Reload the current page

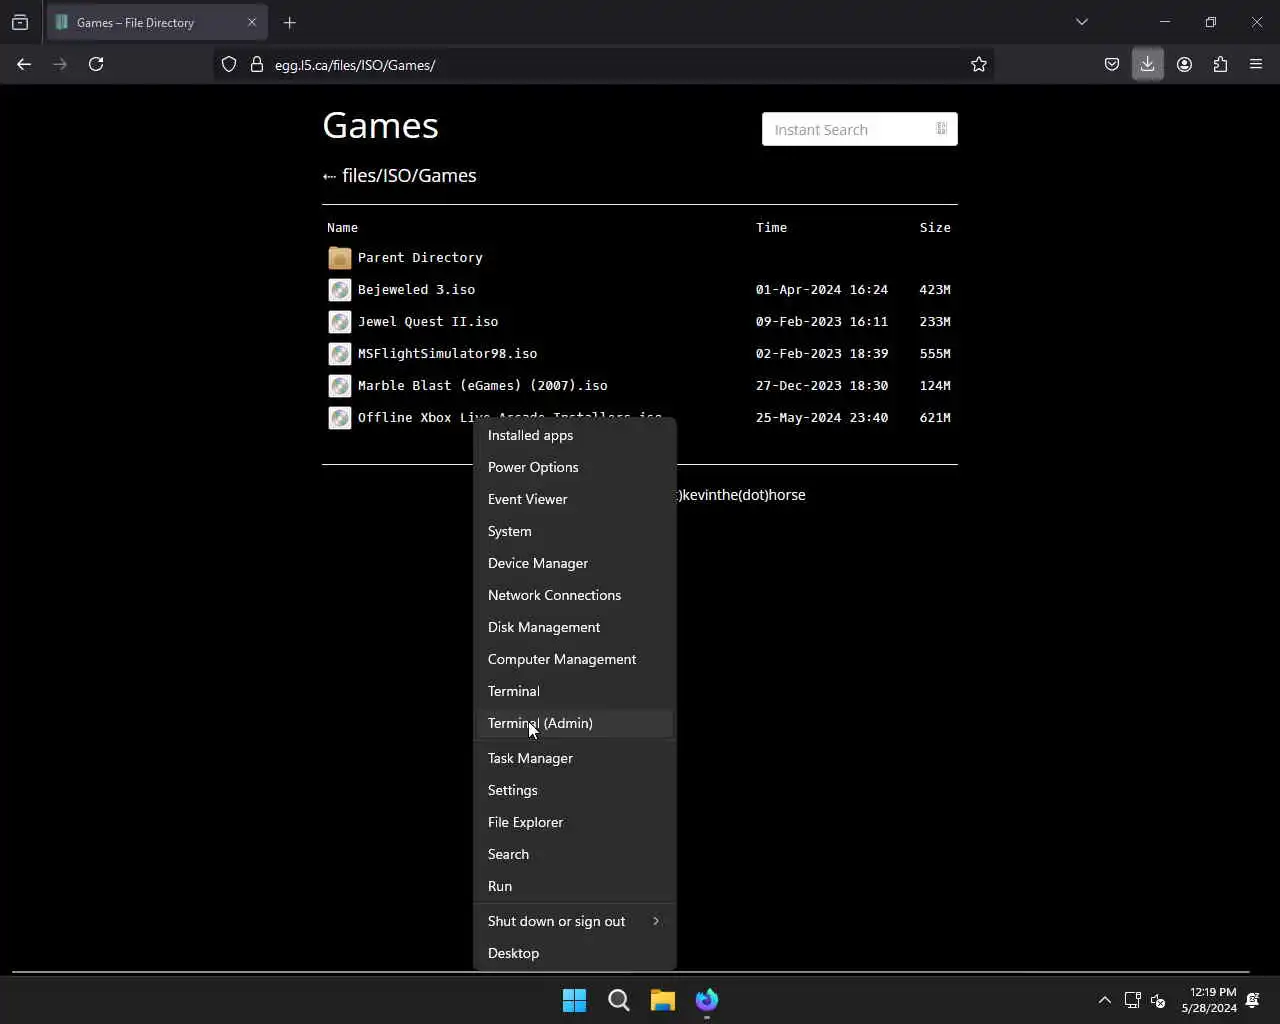coord(96,64)
